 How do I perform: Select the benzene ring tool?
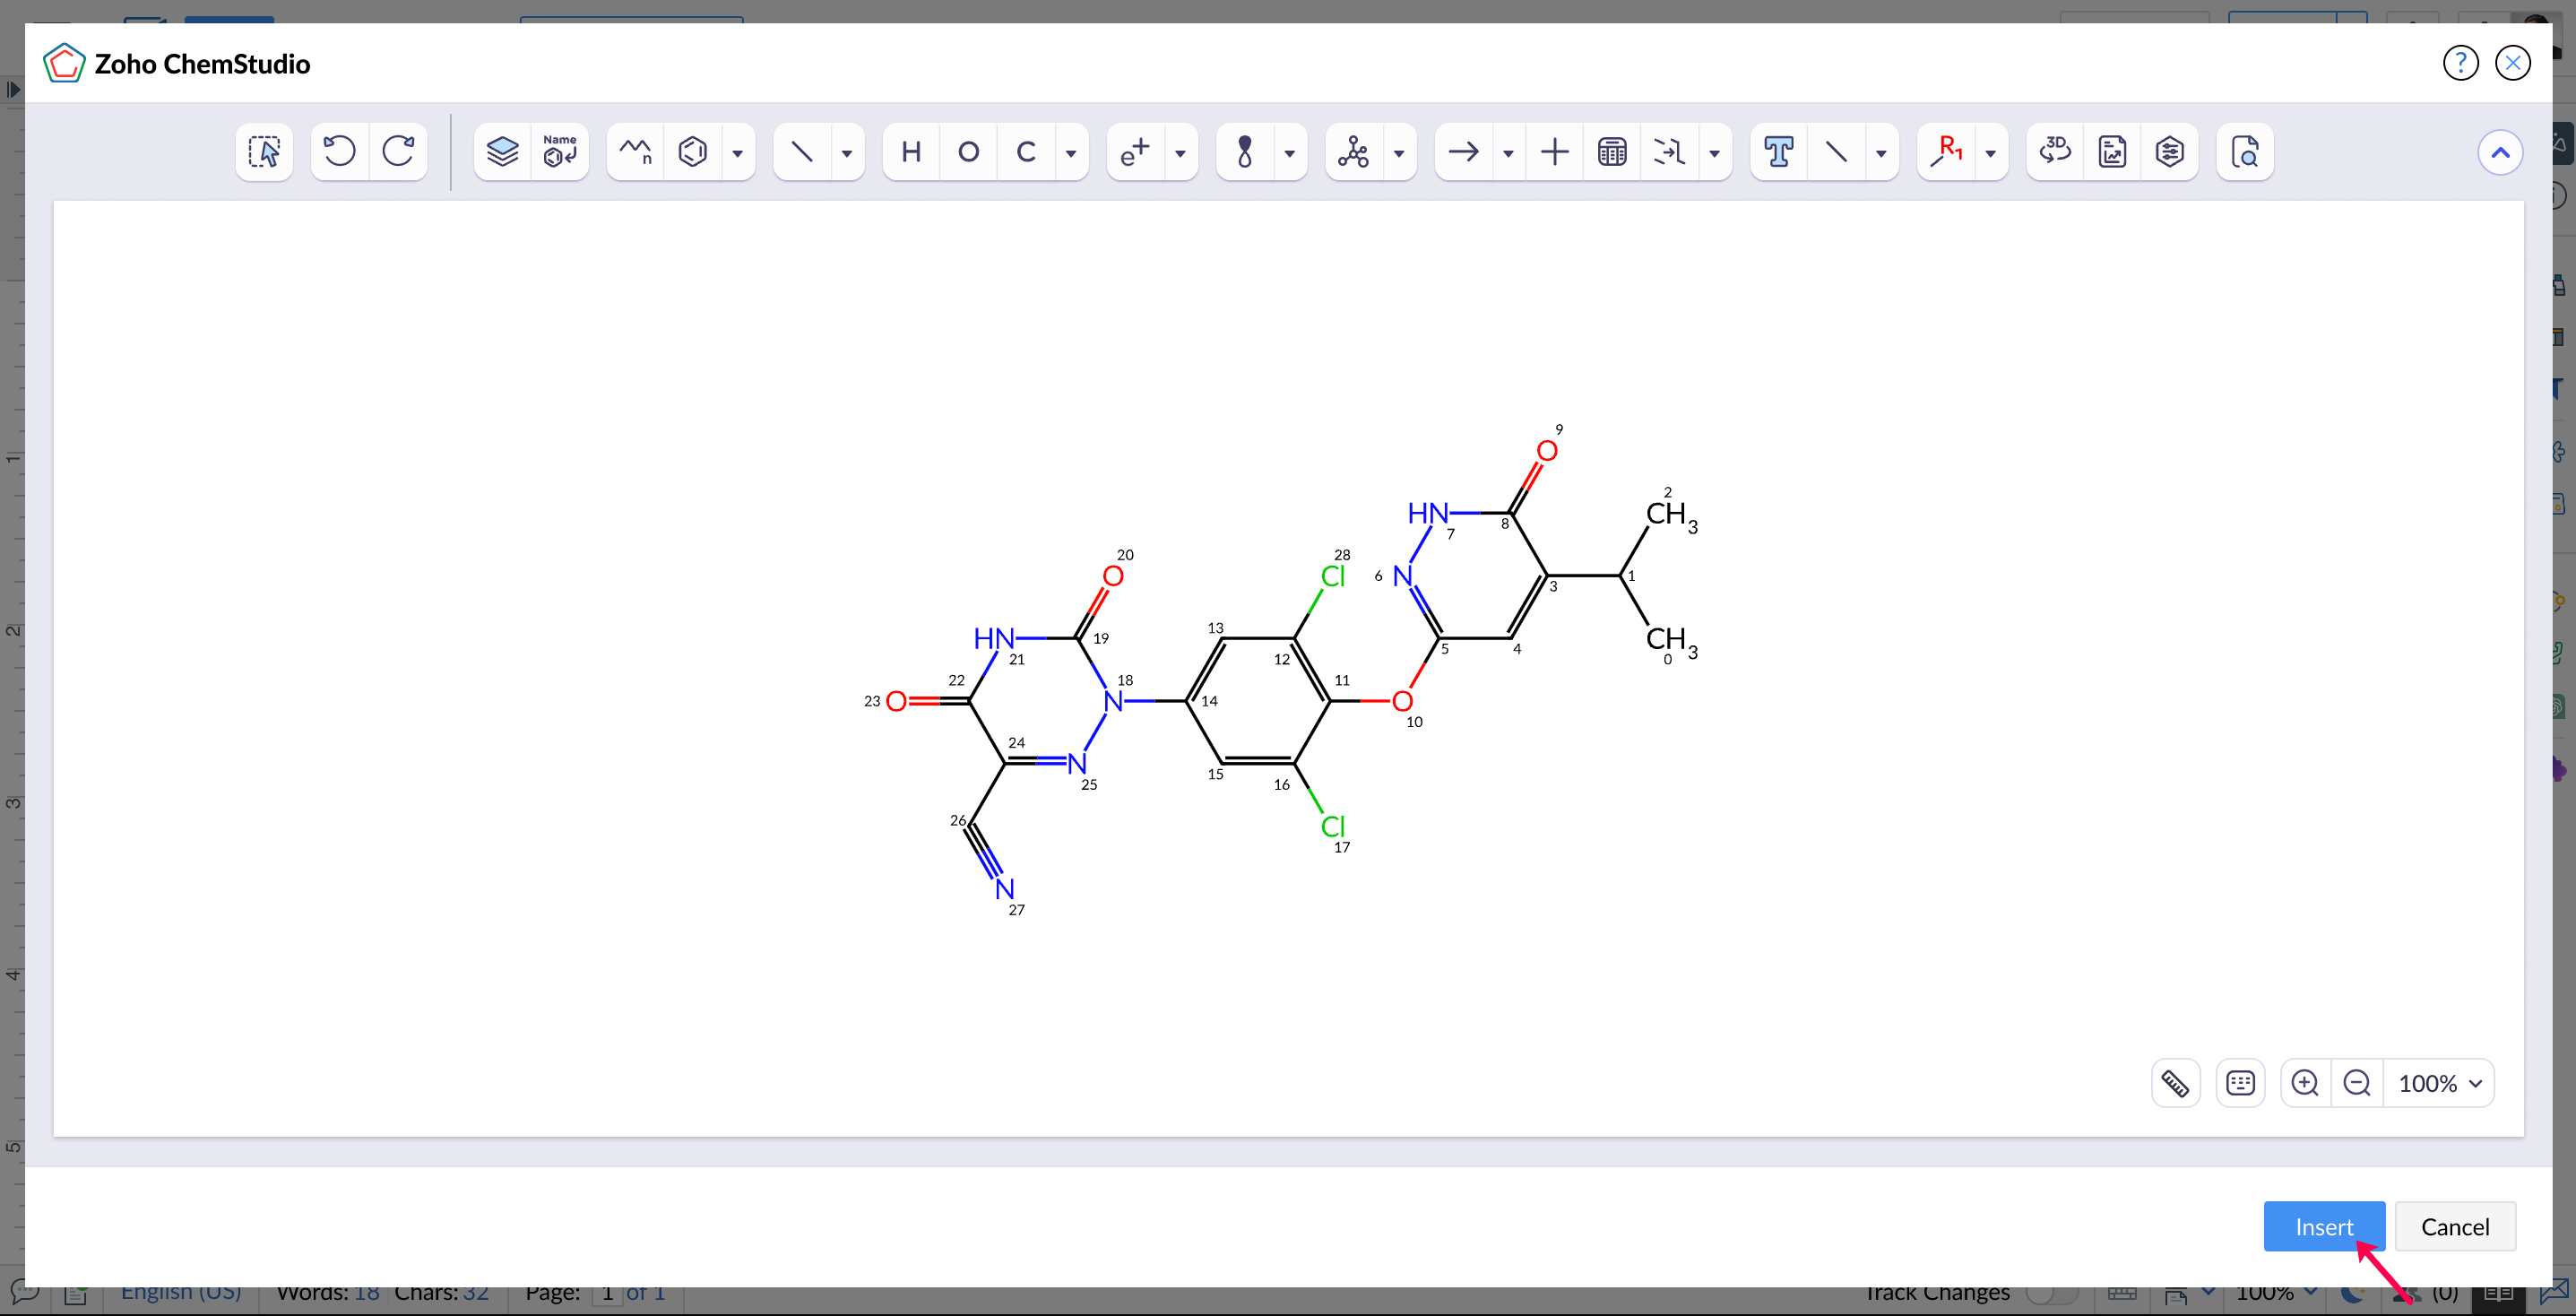pyautogui.click(x=693, y=152)
